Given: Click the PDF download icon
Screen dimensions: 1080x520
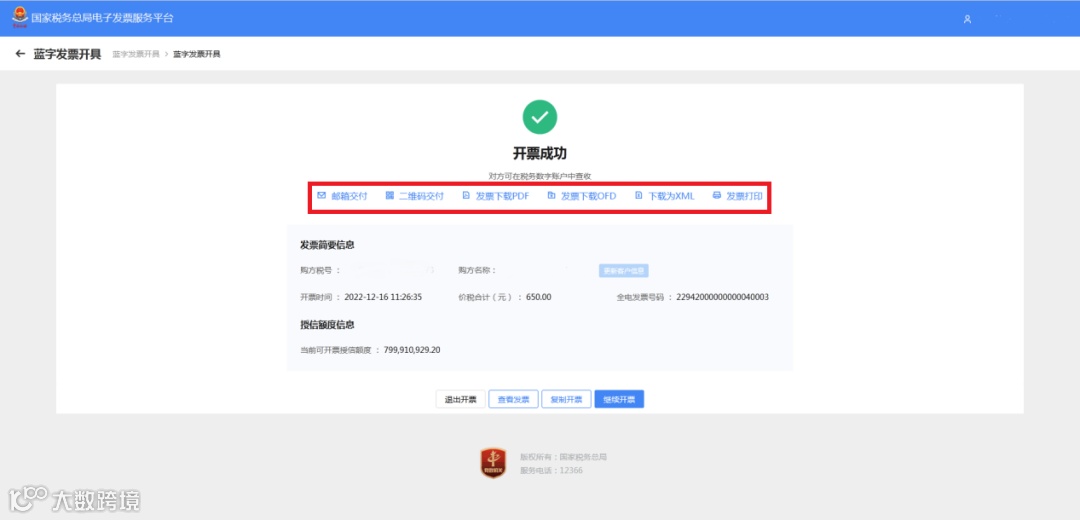Looking at the screenshot, I should [466, 196].
